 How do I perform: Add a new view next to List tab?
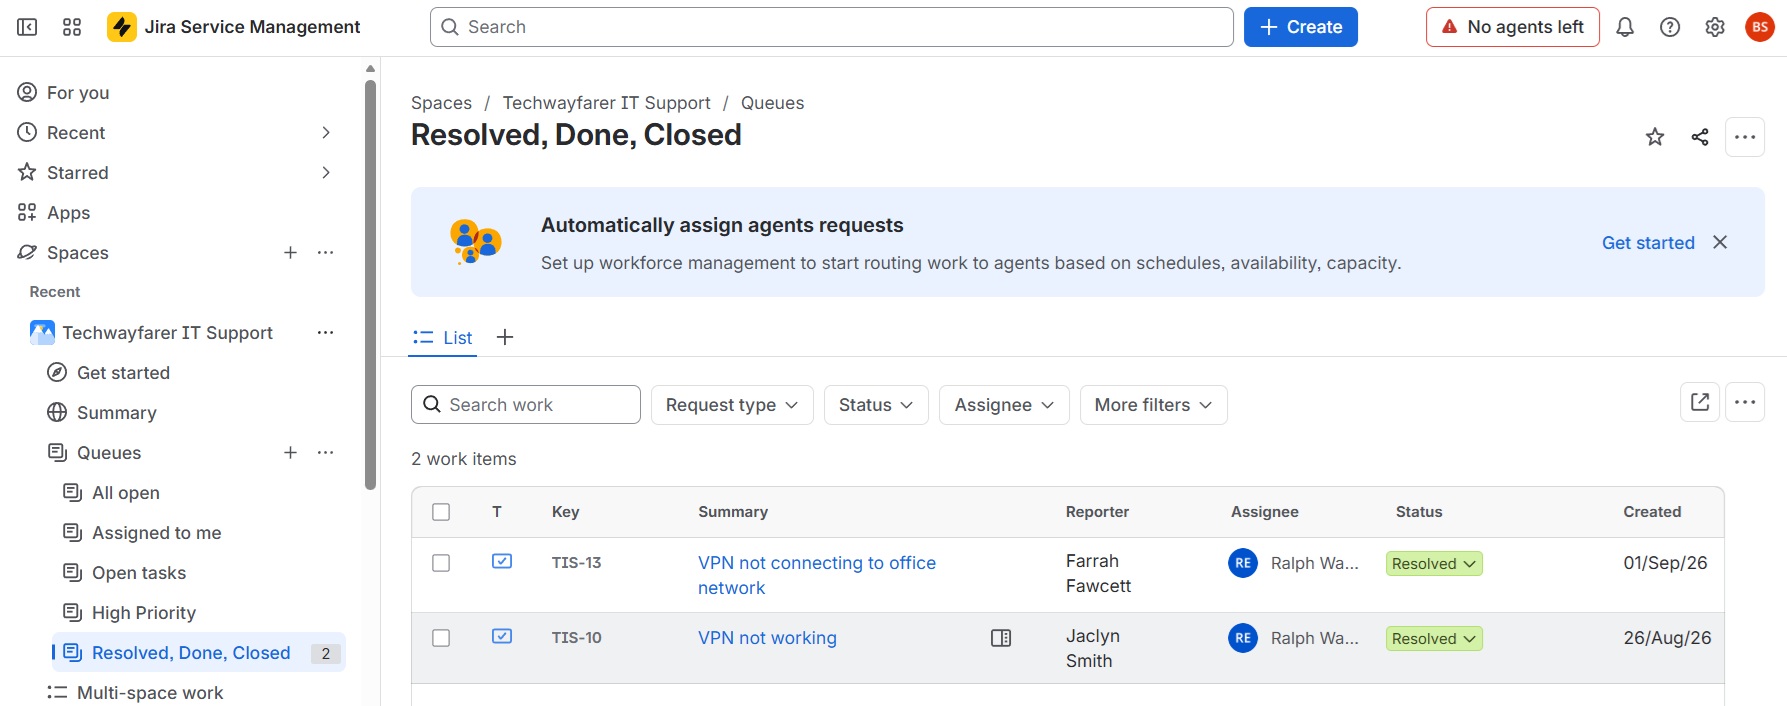pyautogui.click(x=505, y=337)
